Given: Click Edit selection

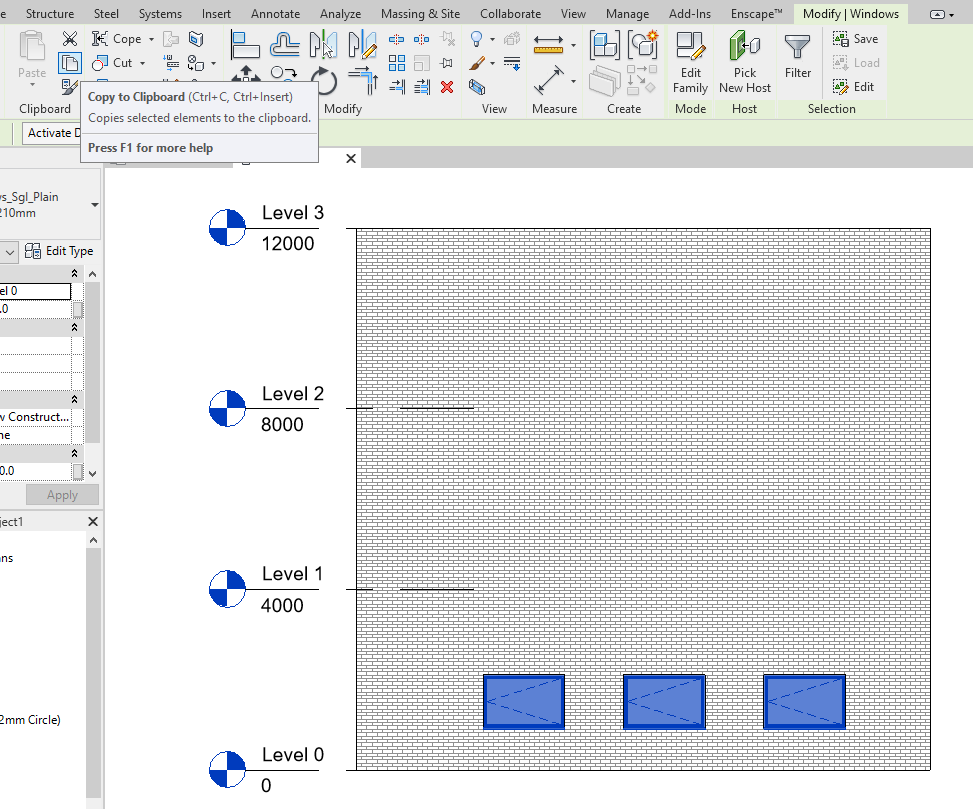Looking at the screenshot, I should 854,87.
